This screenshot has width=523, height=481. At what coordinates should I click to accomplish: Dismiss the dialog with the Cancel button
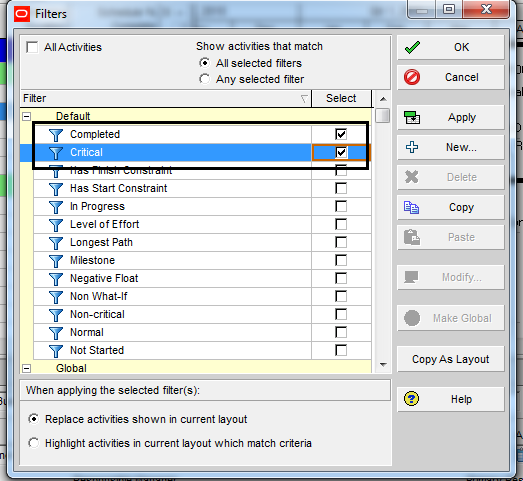(451, 77)
